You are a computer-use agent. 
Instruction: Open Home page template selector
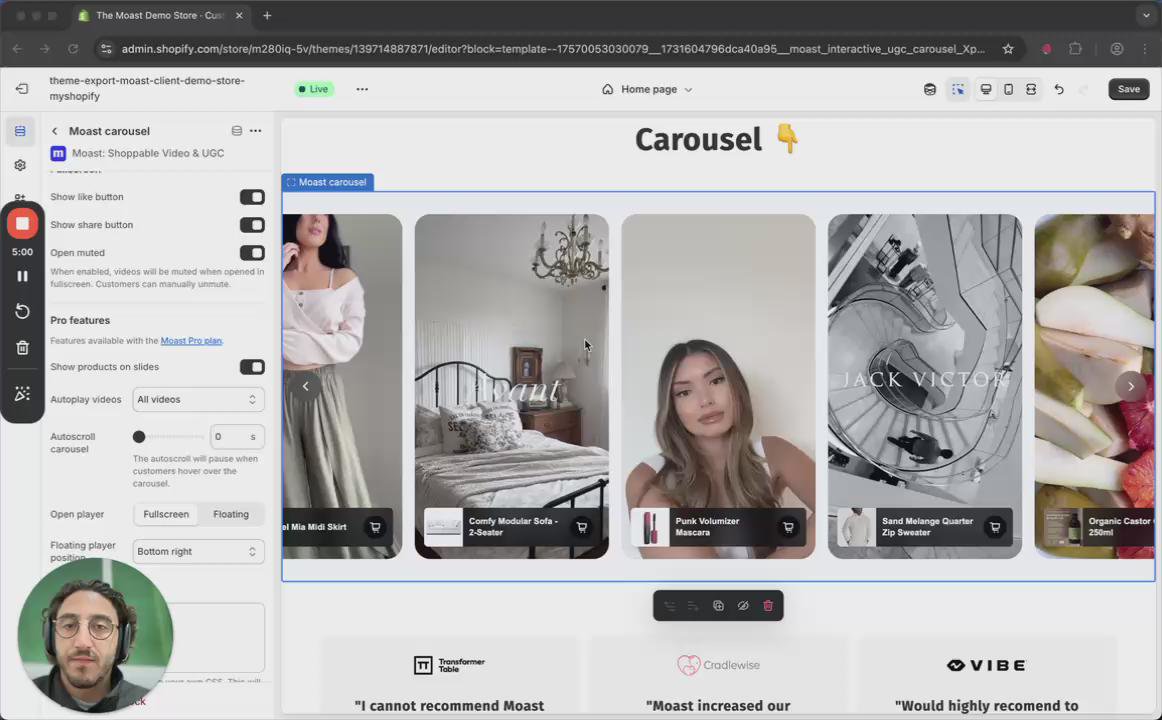(x=648, y=89)
